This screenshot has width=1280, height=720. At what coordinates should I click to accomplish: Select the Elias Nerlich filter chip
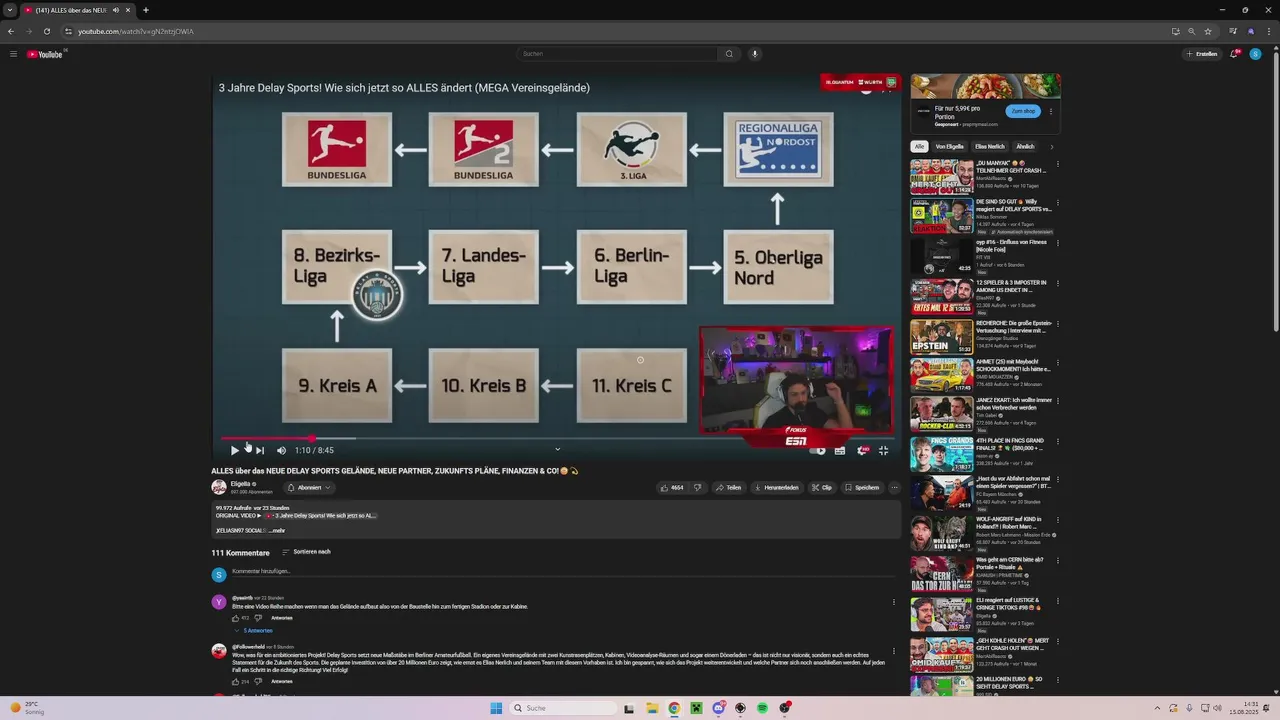990,146
